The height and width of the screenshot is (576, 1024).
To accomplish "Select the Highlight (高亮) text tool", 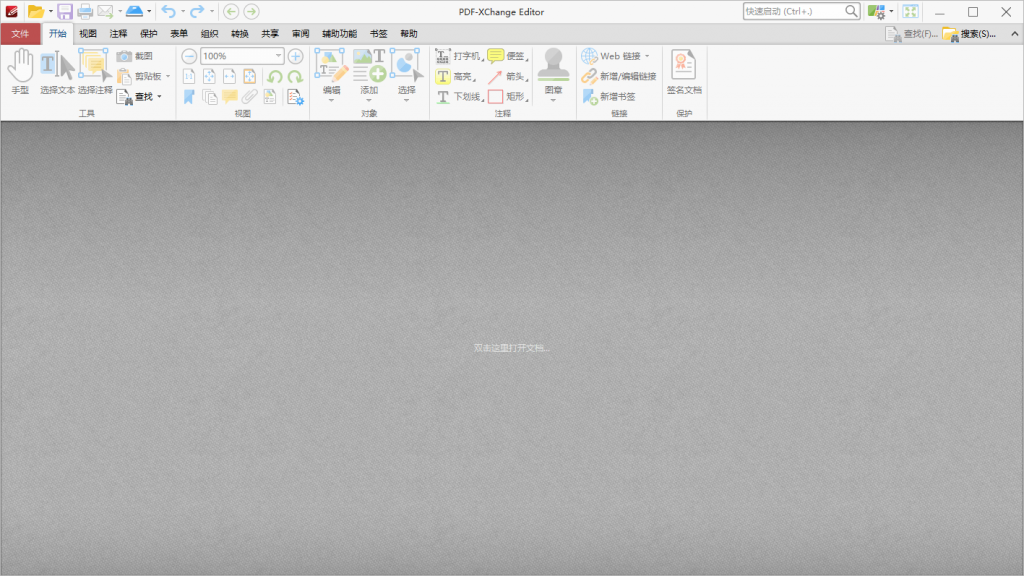I will click(x=455, y=76).
